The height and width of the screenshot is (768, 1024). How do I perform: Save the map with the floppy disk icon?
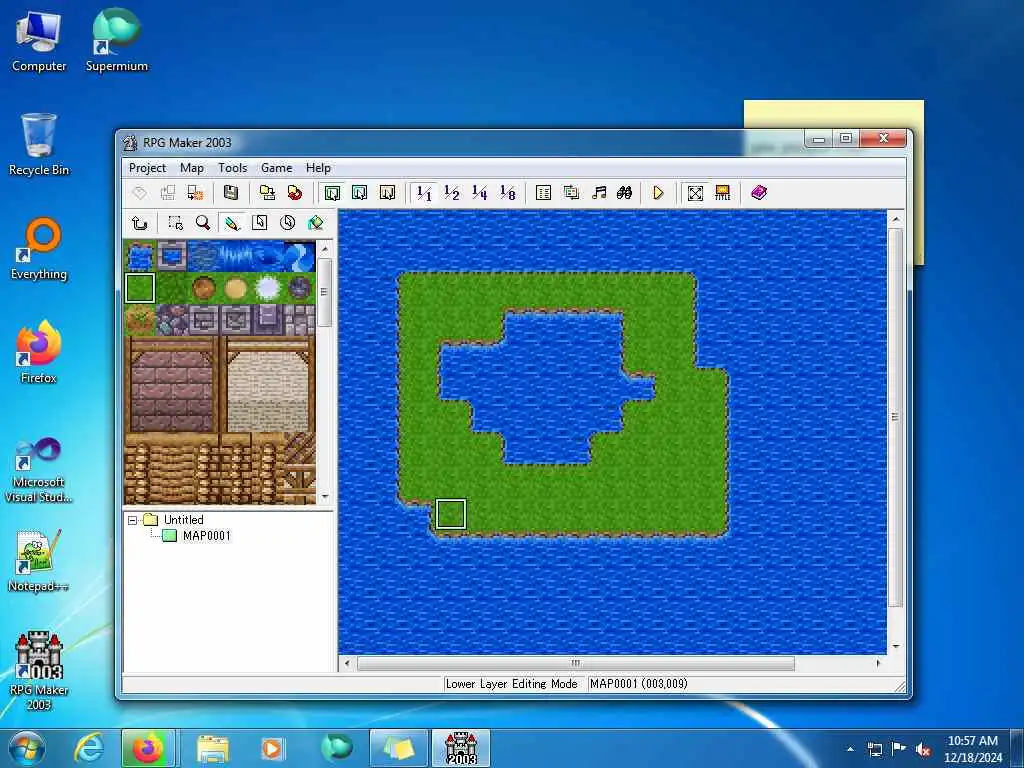pos(231,193)
